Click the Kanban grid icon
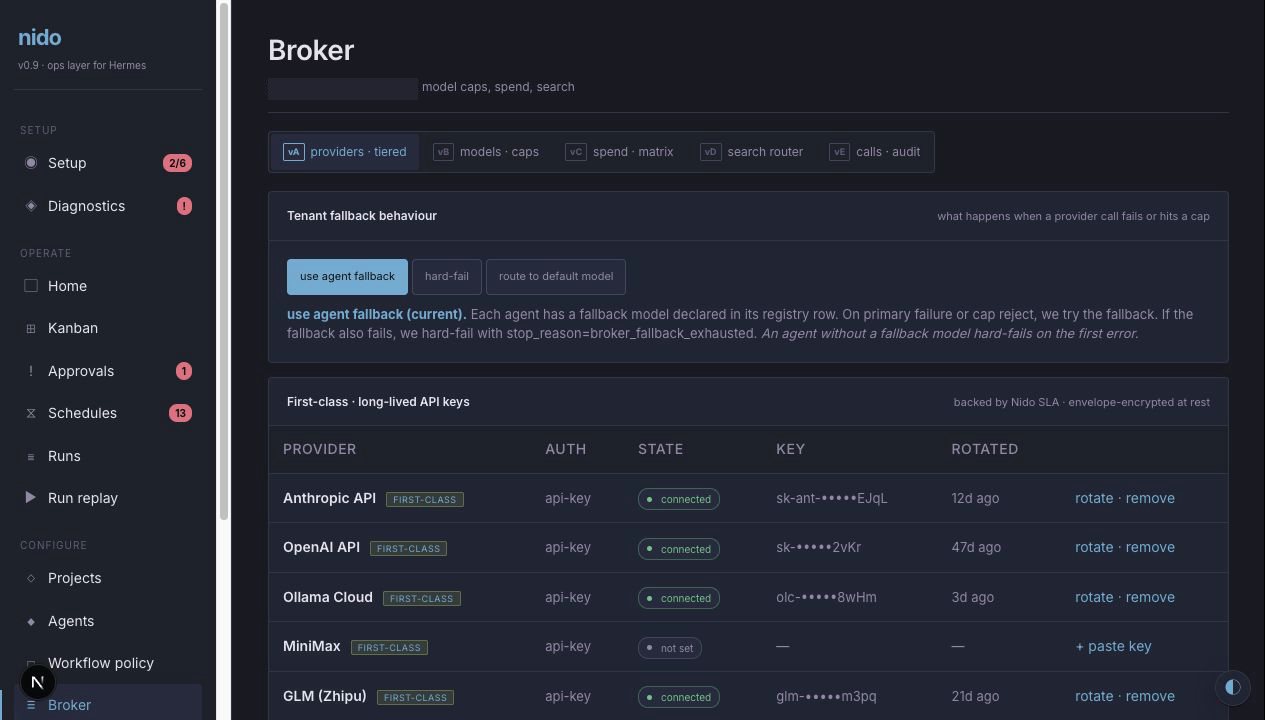This screenshot has width=1265, height=720. coord(31,328)
